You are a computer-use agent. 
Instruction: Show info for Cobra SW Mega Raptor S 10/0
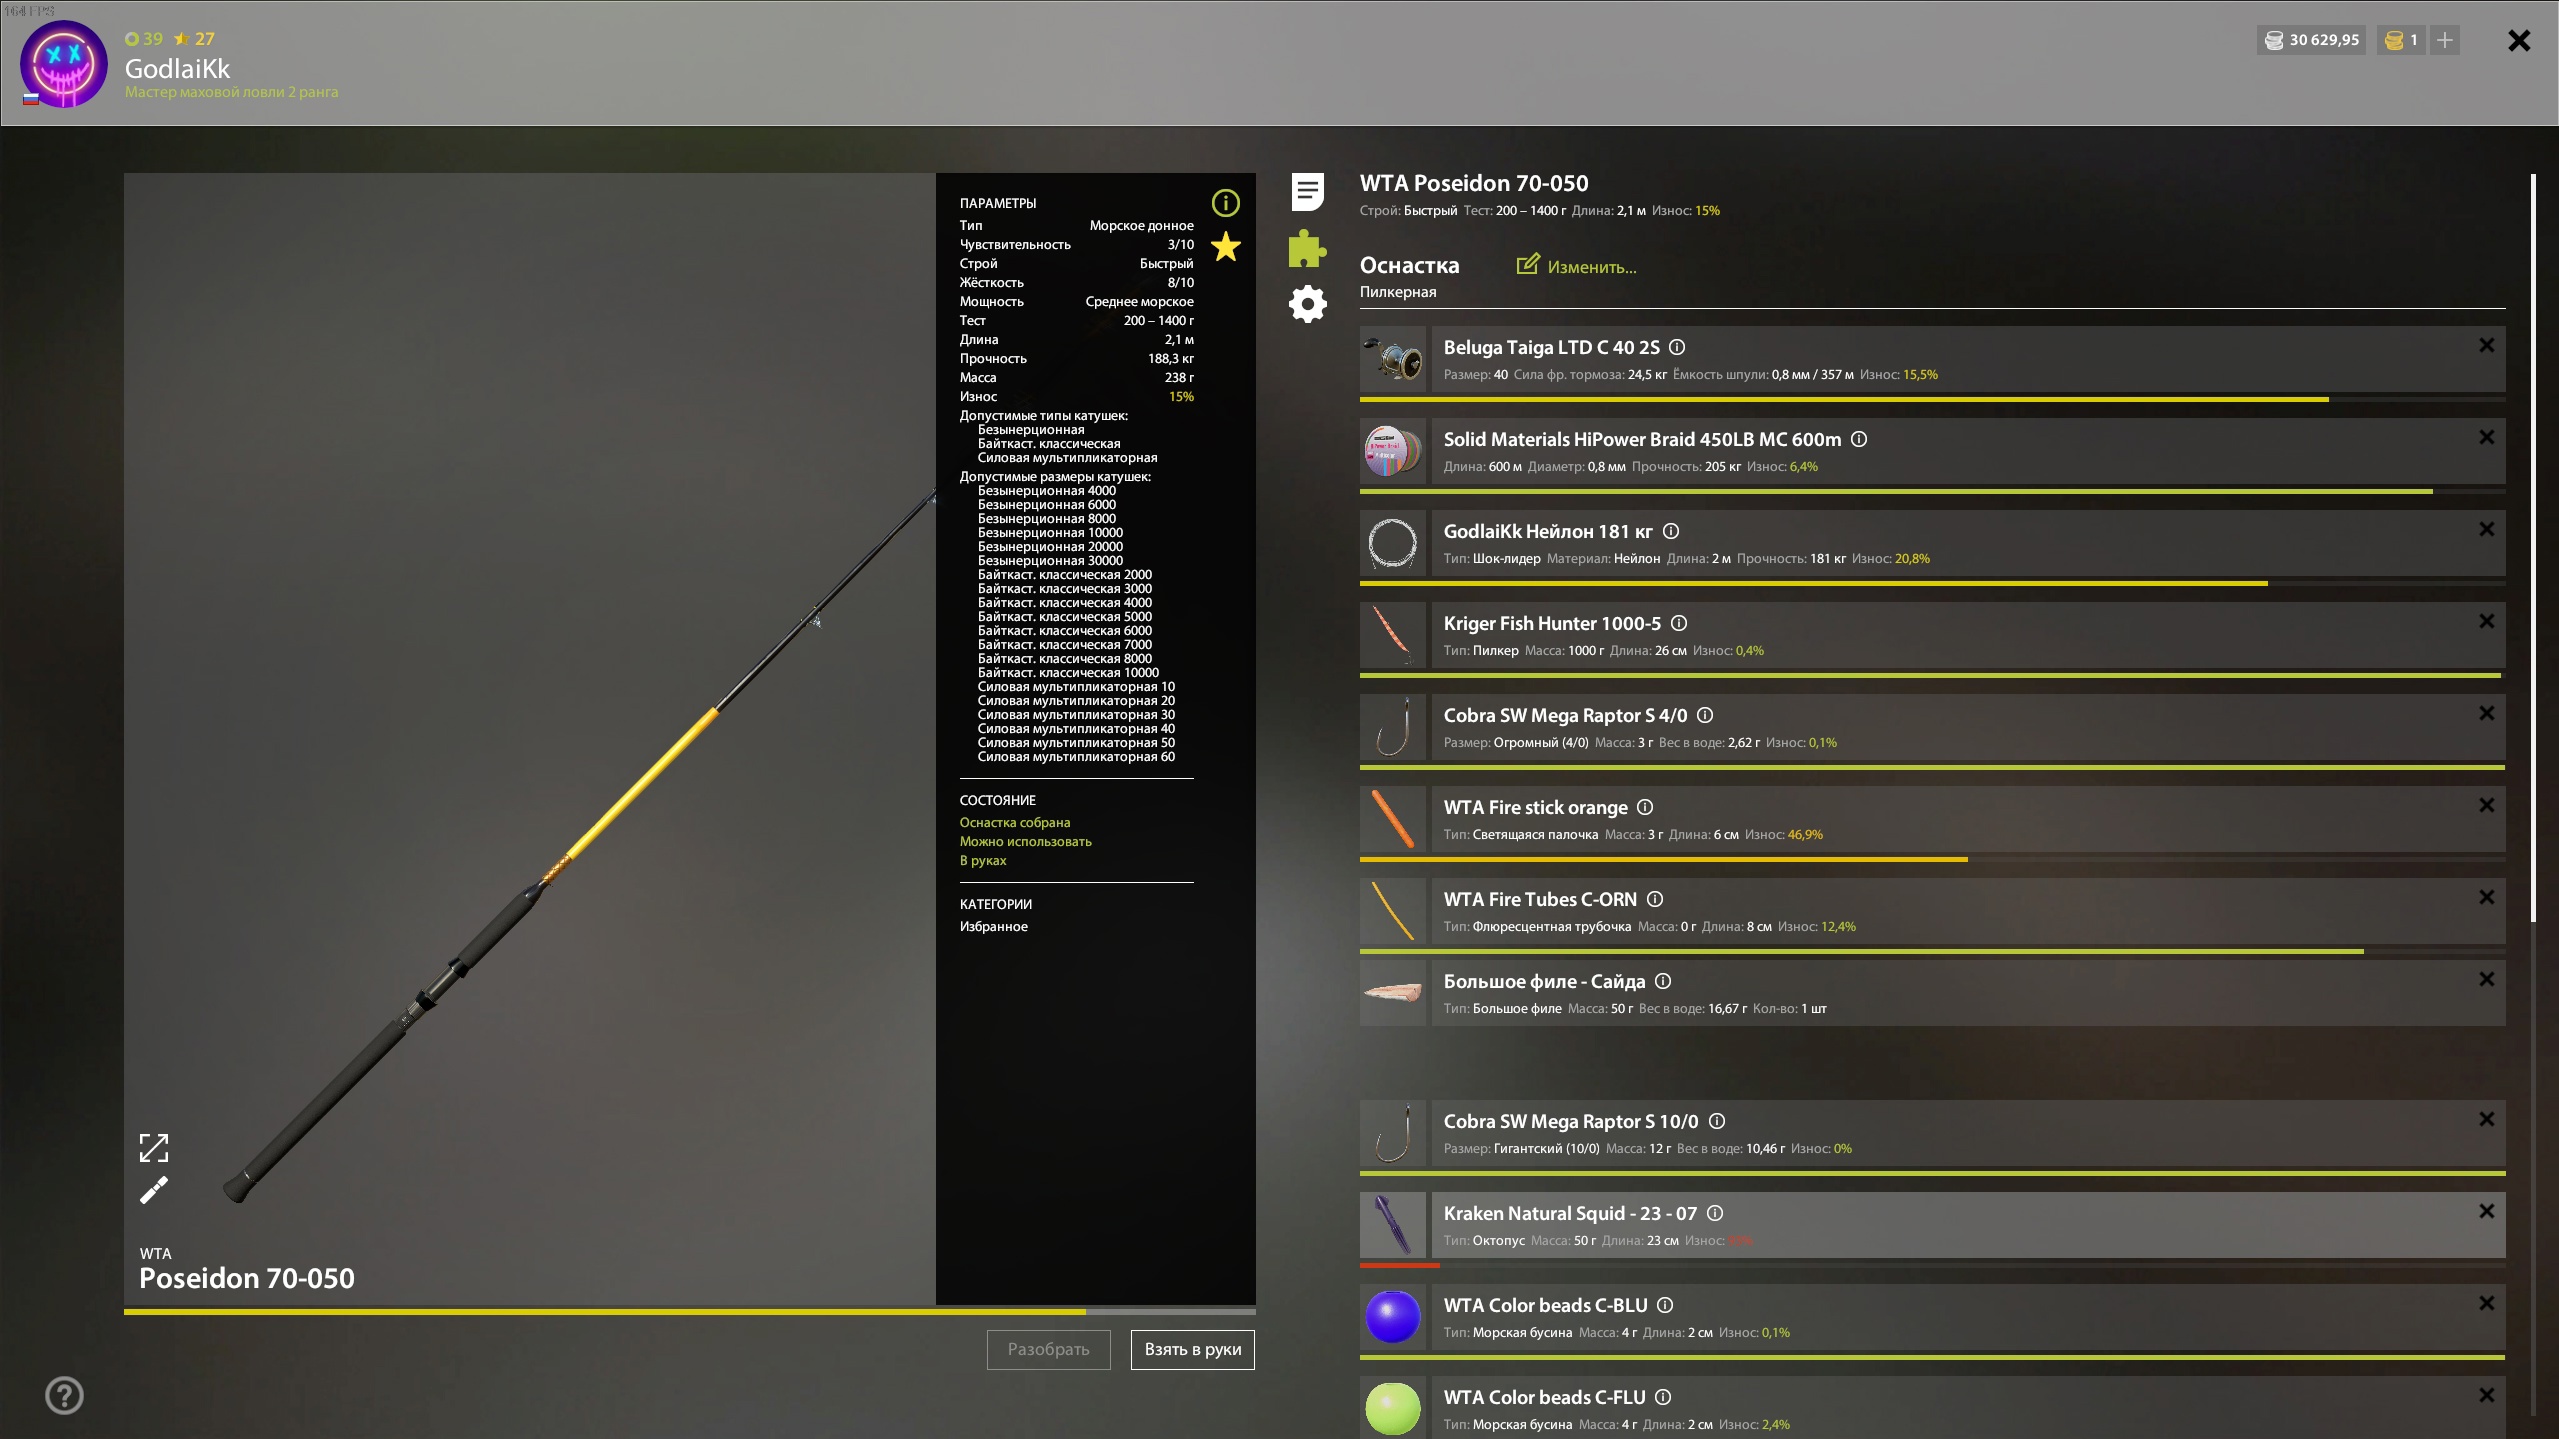1717,1121
